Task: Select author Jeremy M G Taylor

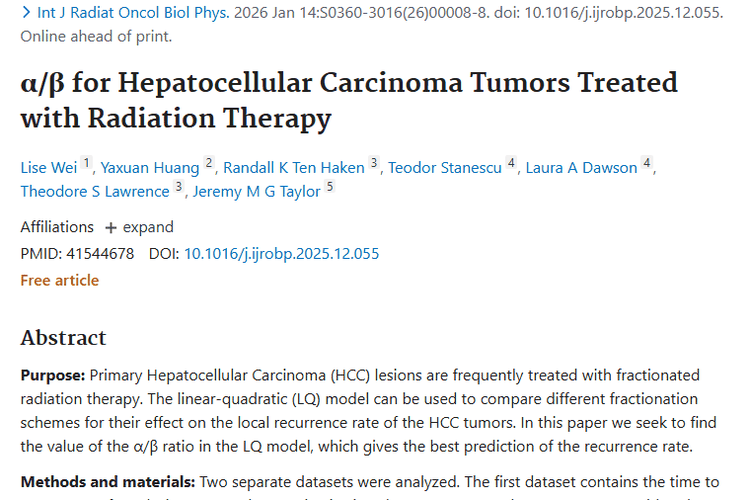Action: (x=257, y=191)
